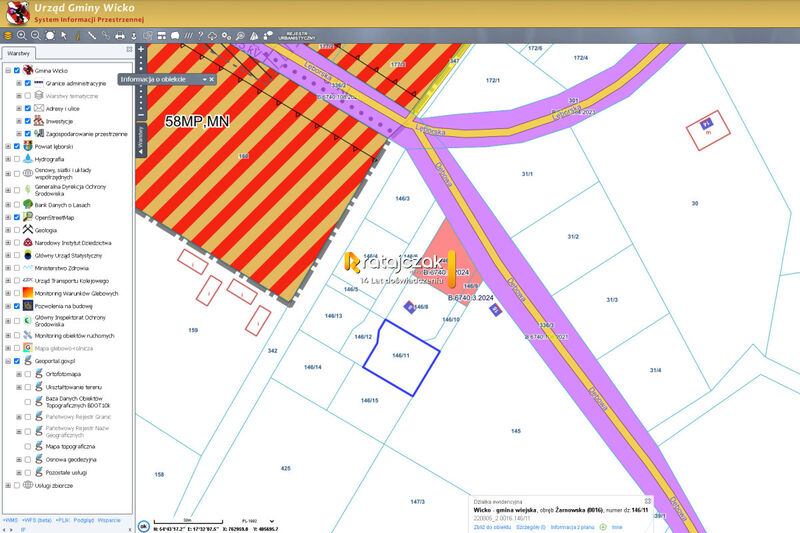
Task: Click the map zoom plus button
Action: [x=141, y=49]
